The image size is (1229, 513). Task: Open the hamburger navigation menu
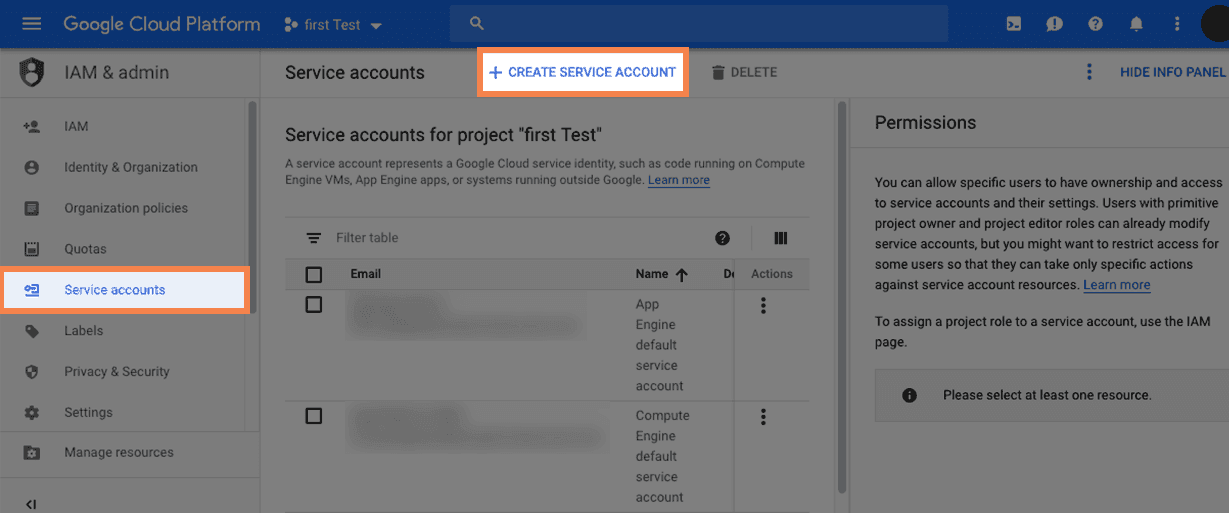click(x=32, y=24)
